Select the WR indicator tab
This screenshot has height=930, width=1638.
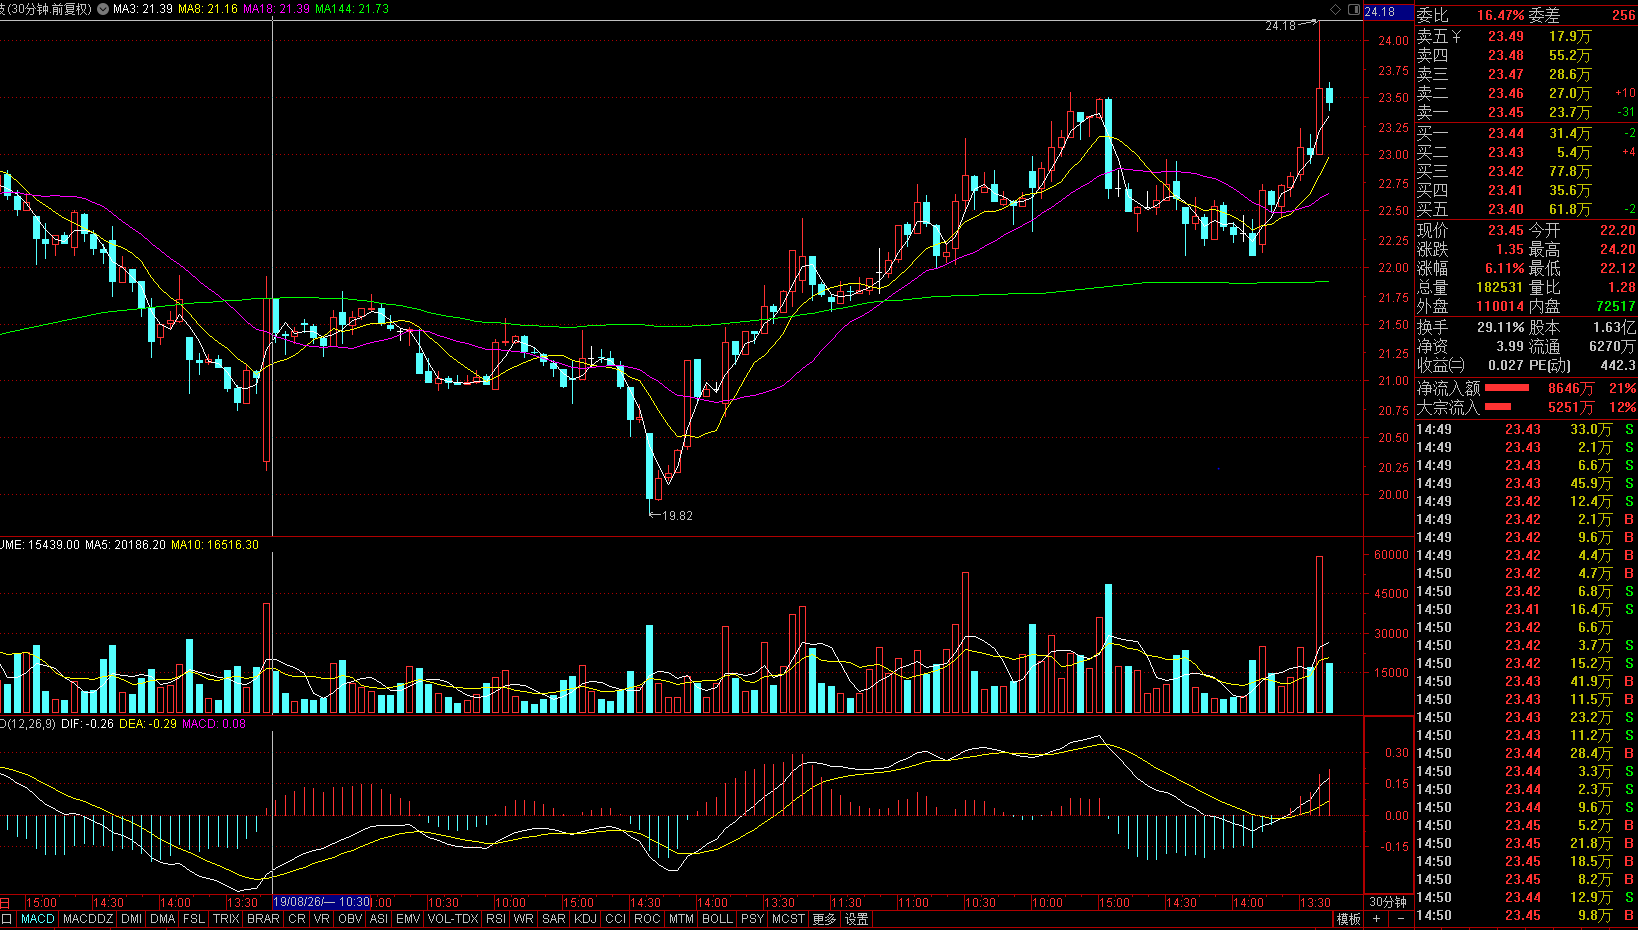click(524, 919)
